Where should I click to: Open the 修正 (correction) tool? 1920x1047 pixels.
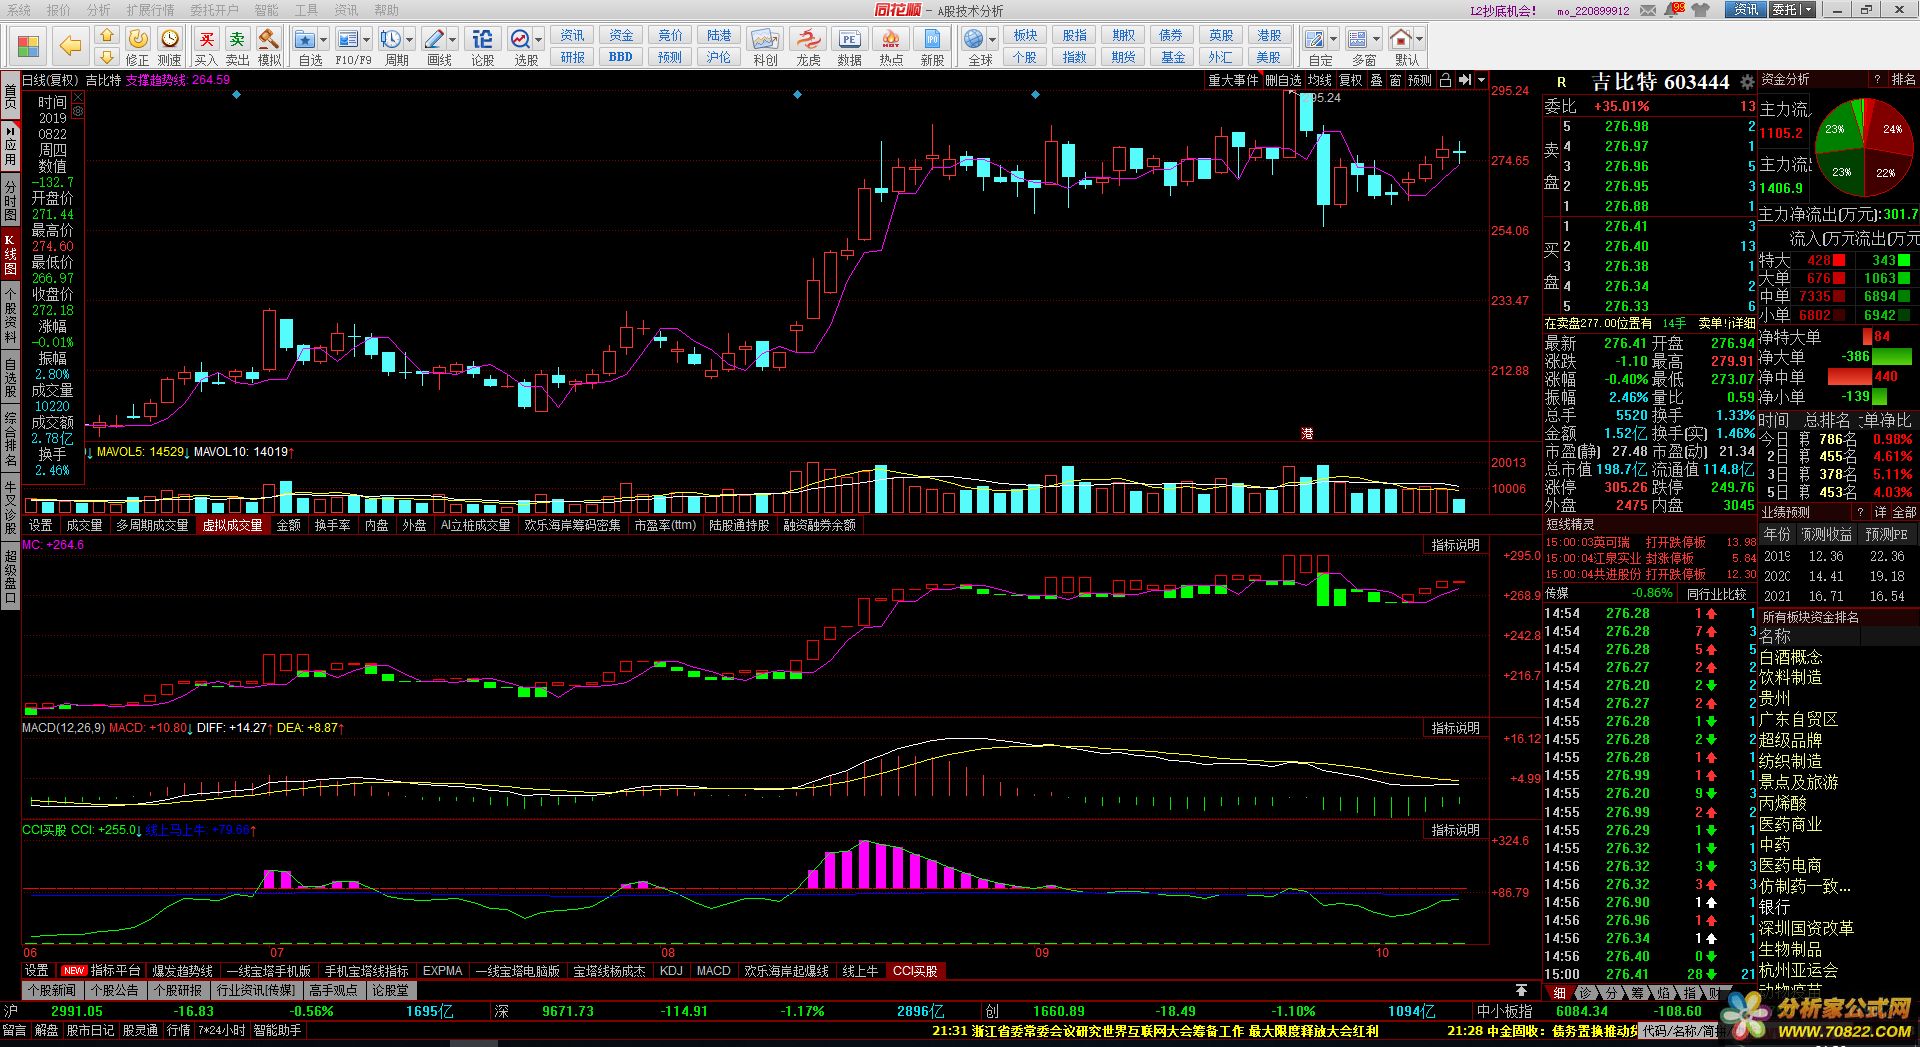138,45
